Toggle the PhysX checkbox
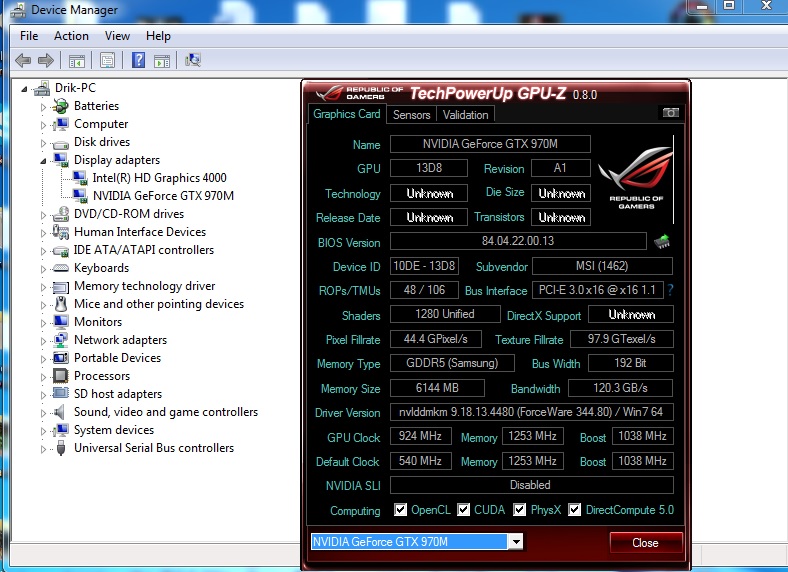This screenshot has width=788, height=572. [x=520, y=510]
